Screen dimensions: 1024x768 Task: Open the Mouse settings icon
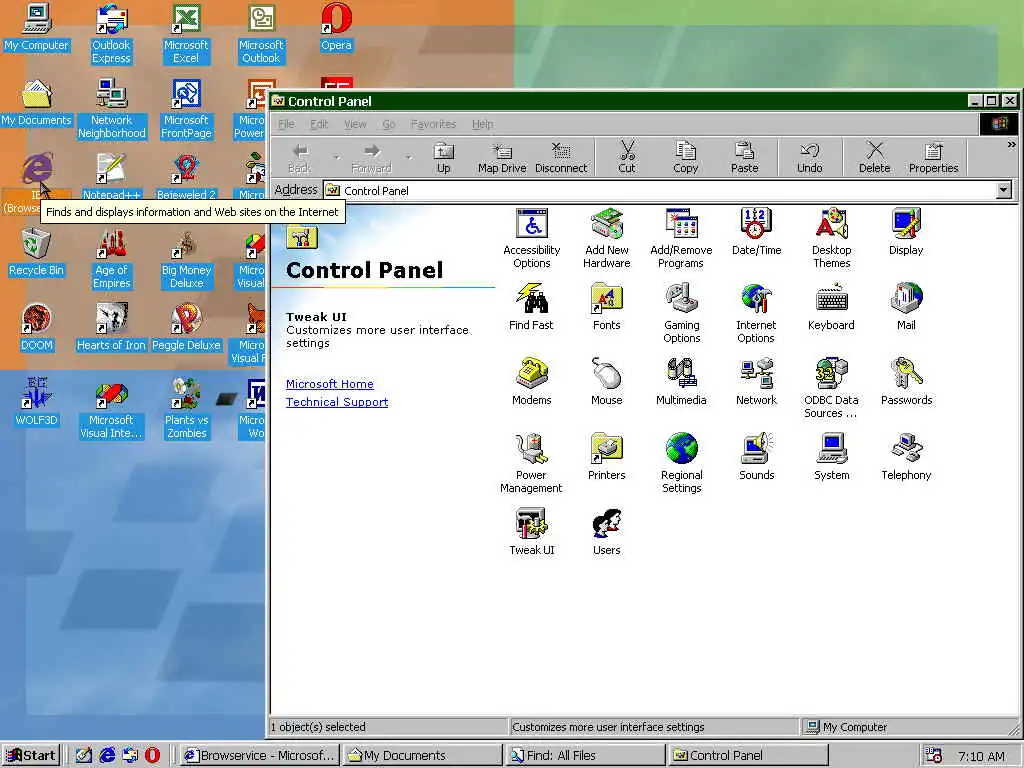pyautogui.click(x=607, y=381)
